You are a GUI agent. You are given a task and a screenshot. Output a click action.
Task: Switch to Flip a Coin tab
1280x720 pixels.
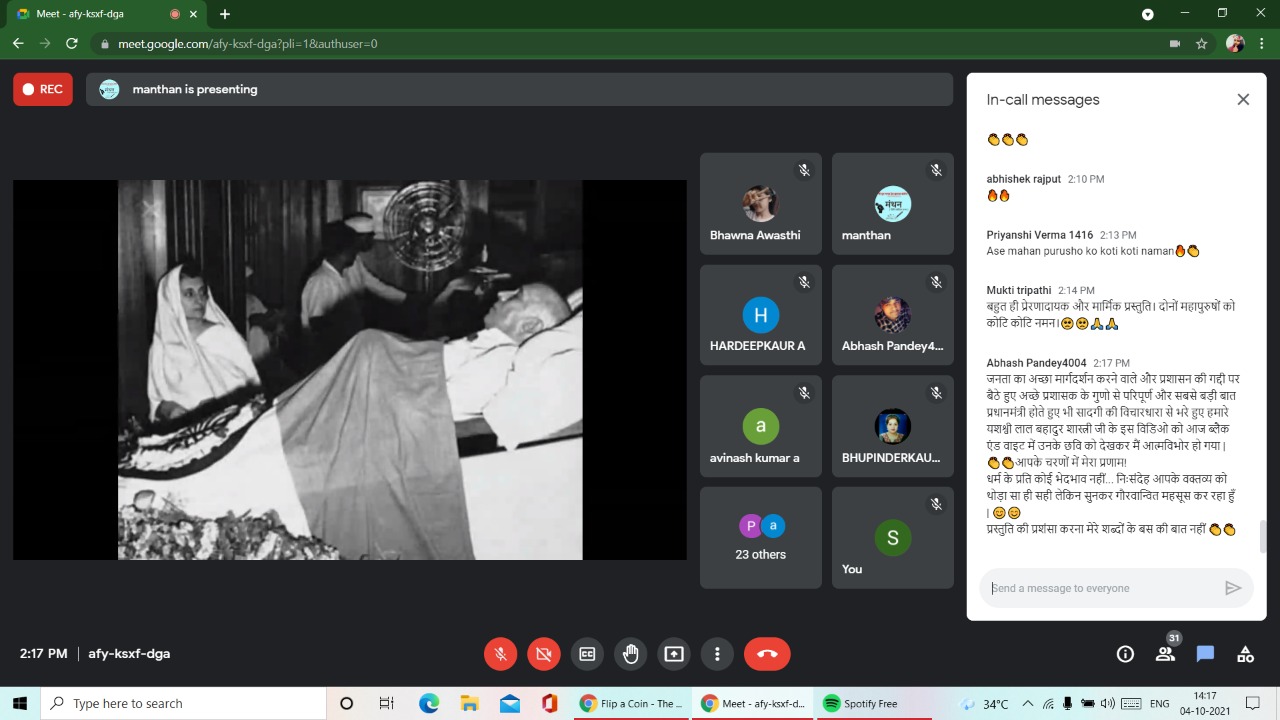[x=632, y=704]
